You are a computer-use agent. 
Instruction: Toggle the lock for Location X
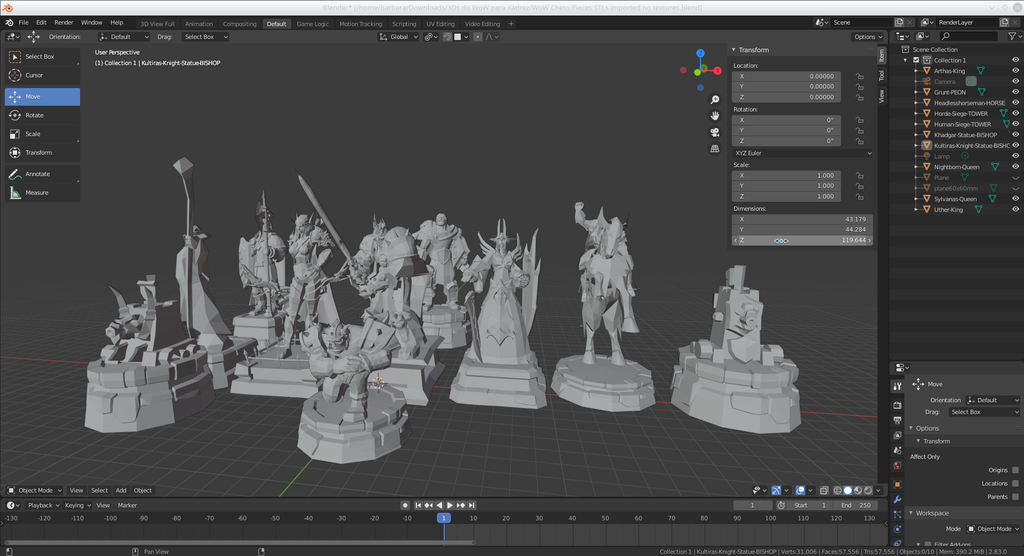(x=858, y=76)
